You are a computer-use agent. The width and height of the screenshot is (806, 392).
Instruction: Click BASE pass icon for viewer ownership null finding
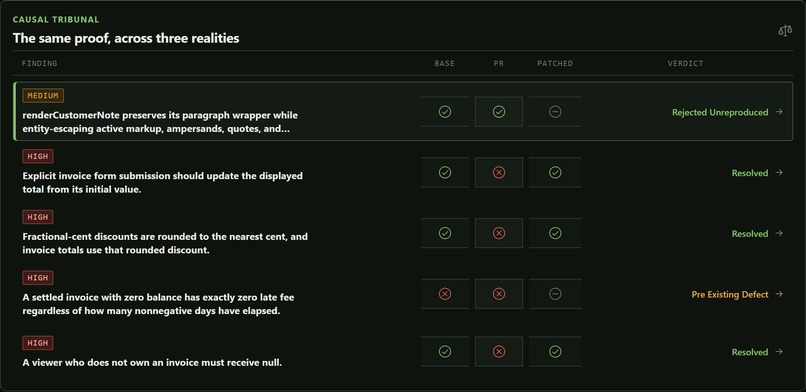(445, 351)
